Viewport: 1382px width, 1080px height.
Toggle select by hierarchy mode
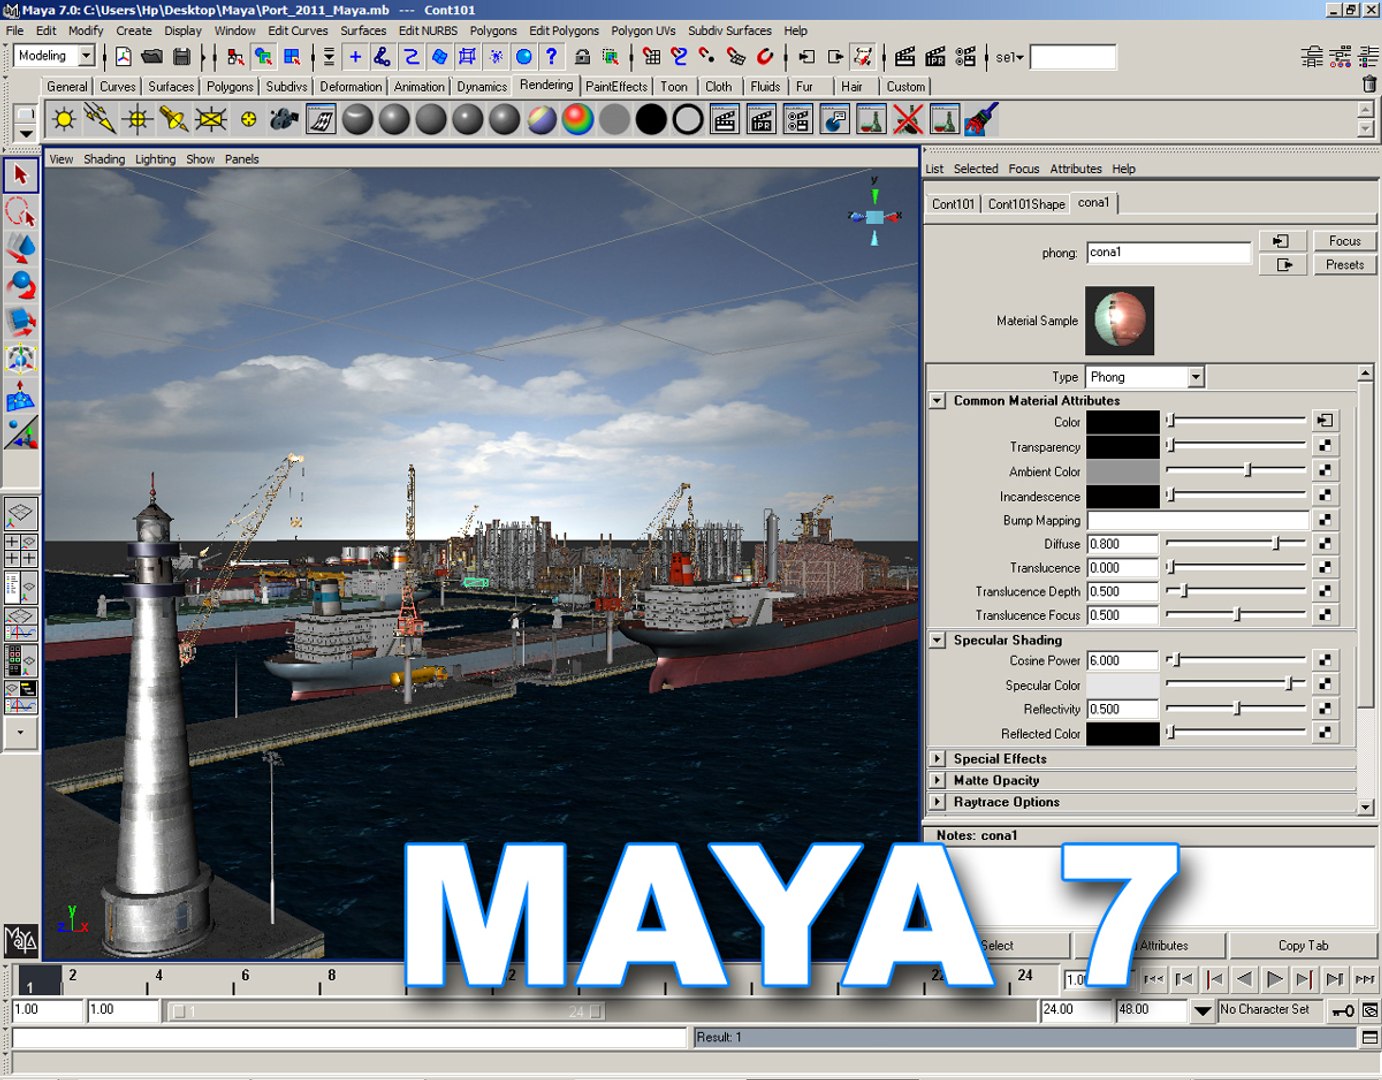click(x=235, y=57)
